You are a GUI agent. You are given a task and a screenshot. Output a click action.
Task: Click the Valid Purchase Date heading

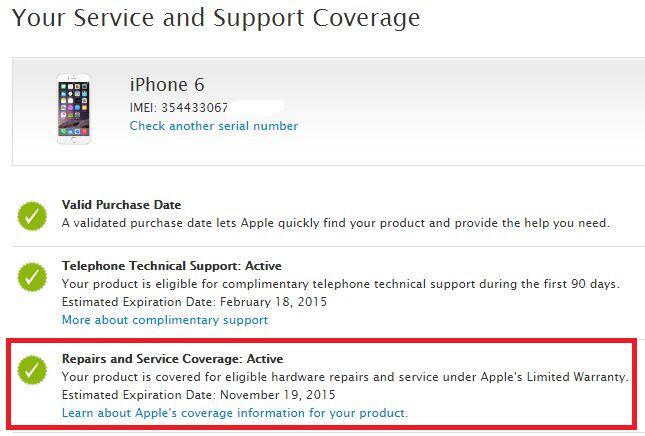[121, 205]
